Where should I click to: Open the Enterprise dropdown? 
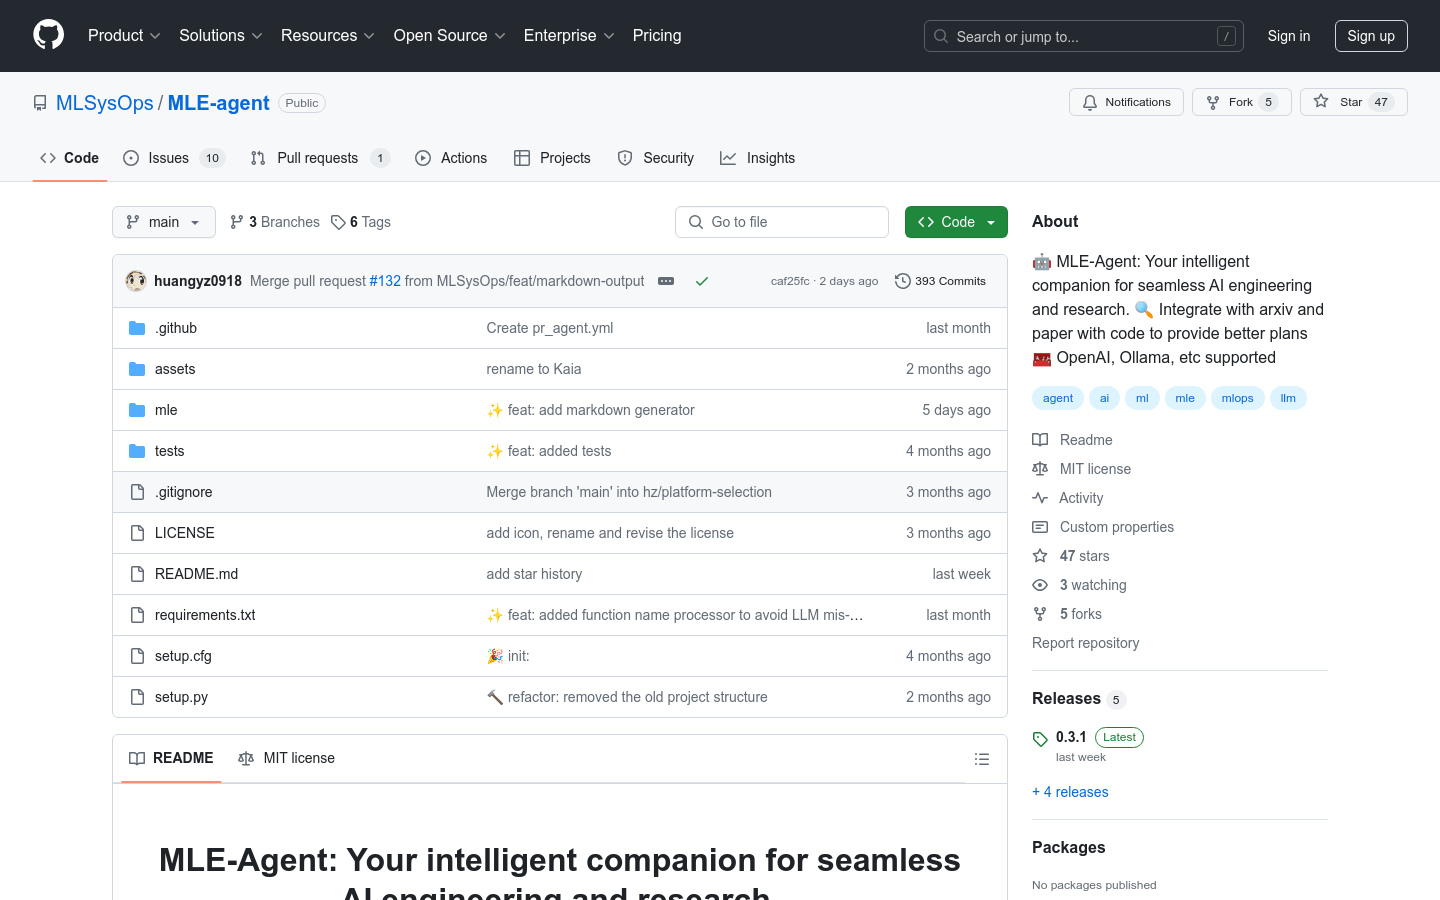[569, 36]
